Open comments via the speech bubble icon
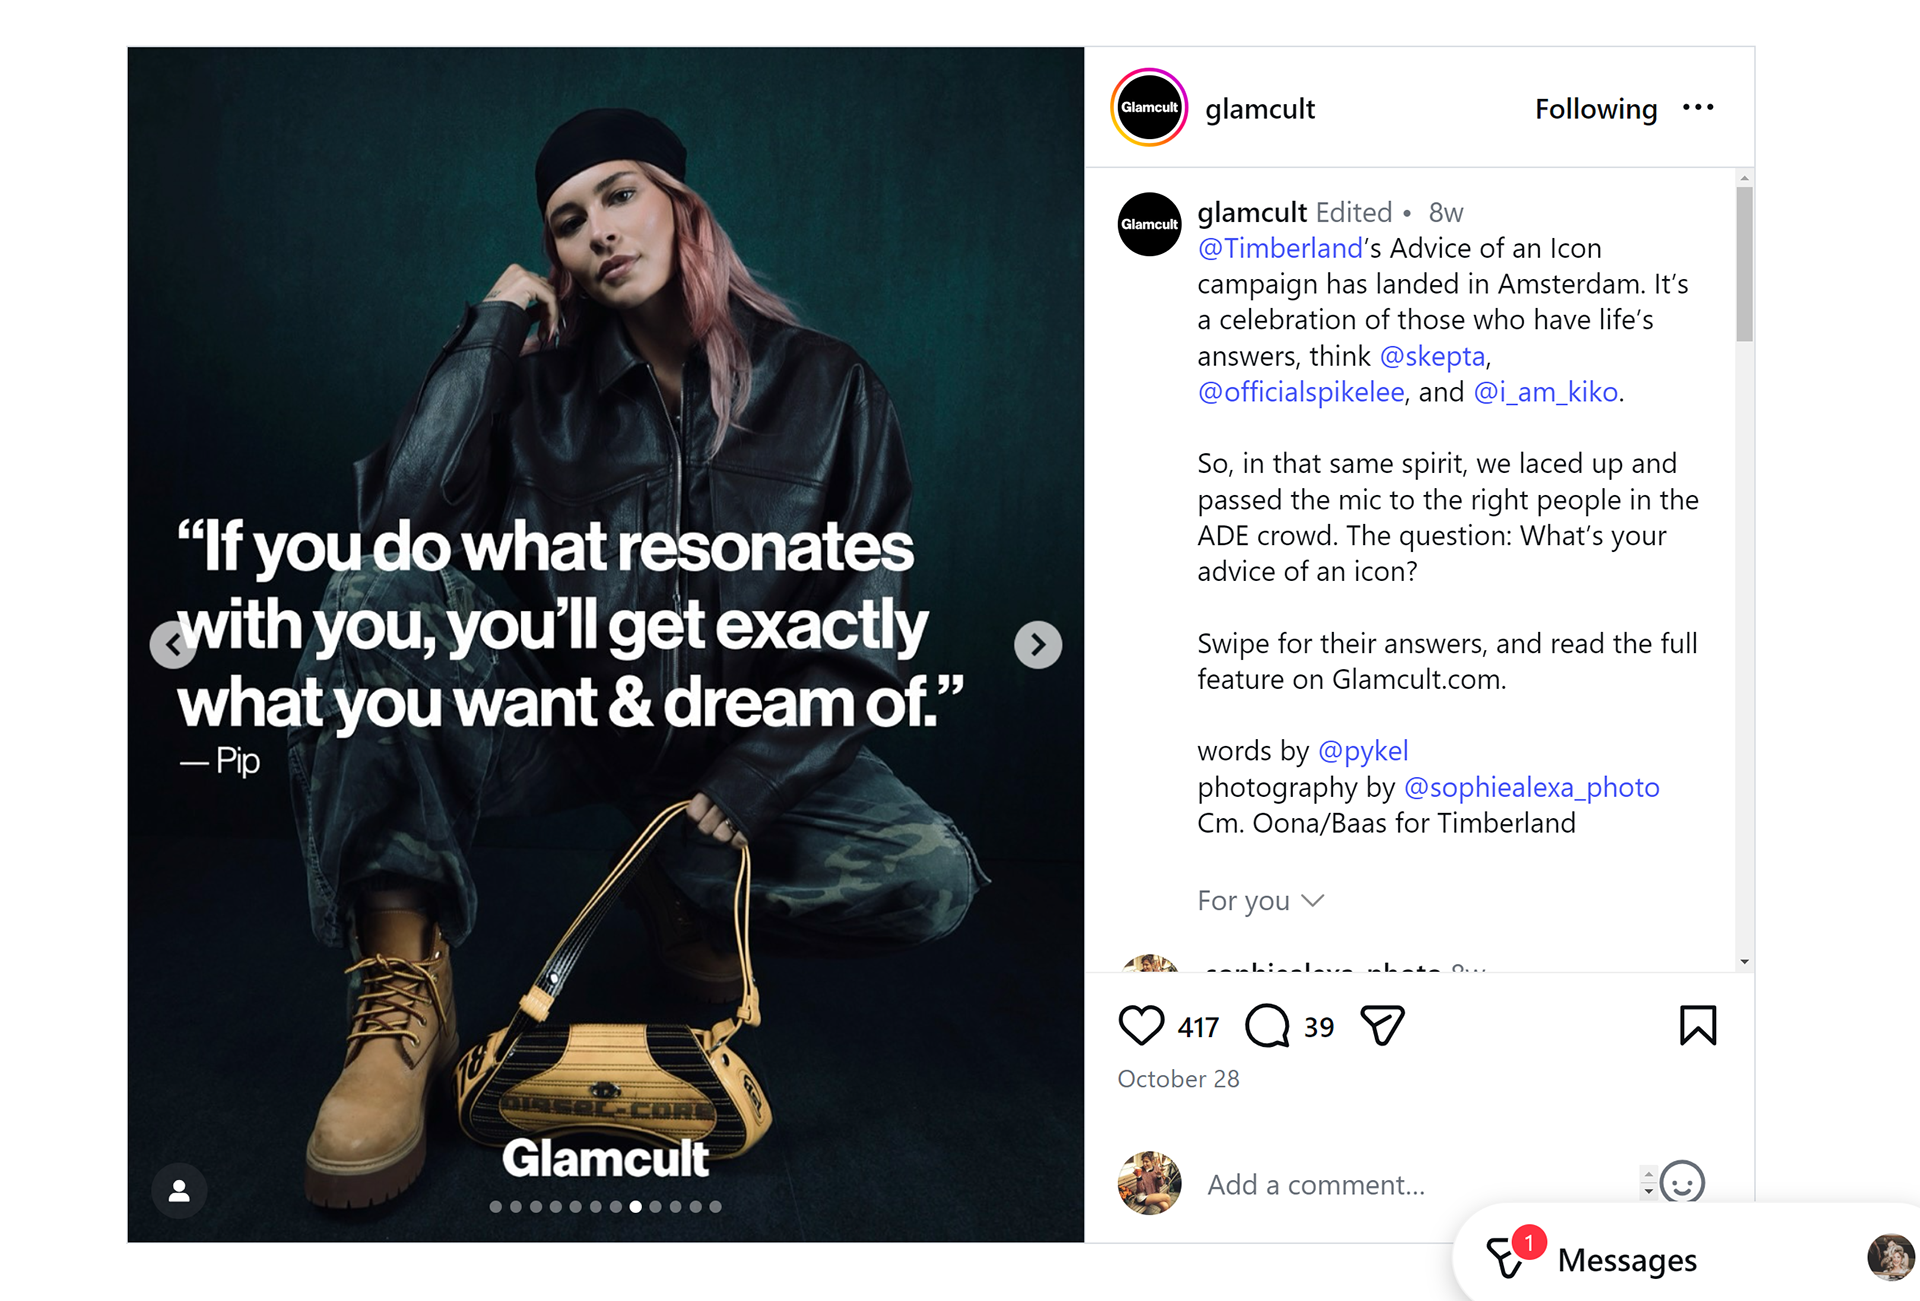1920x1301 pixels. 1267,1026
